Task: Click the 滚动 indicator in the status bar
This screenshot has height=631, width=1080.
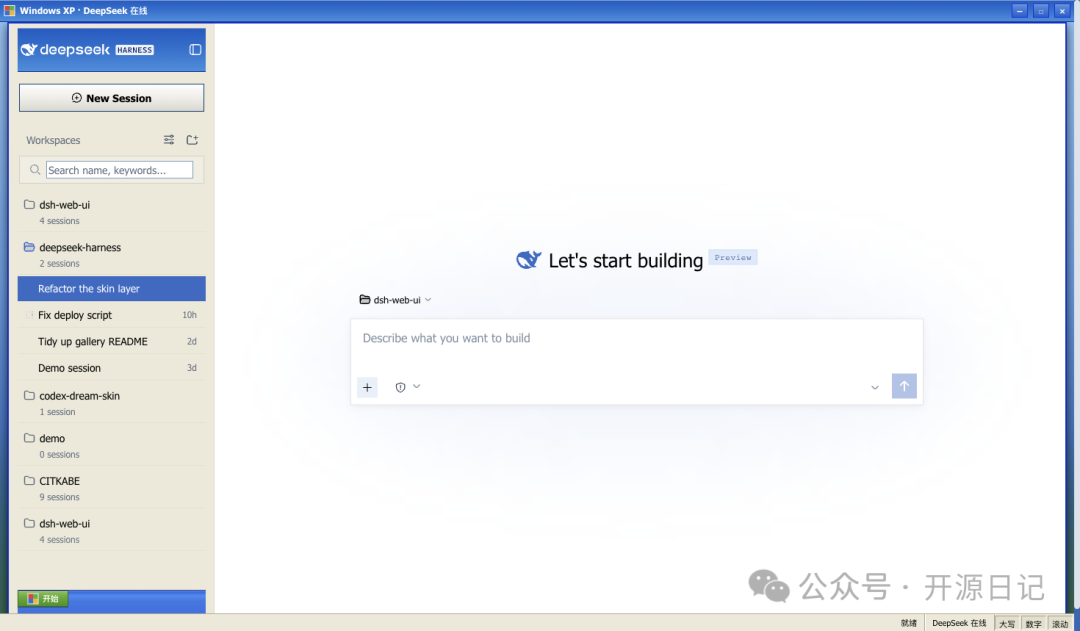Action: tap(1060, 624)
